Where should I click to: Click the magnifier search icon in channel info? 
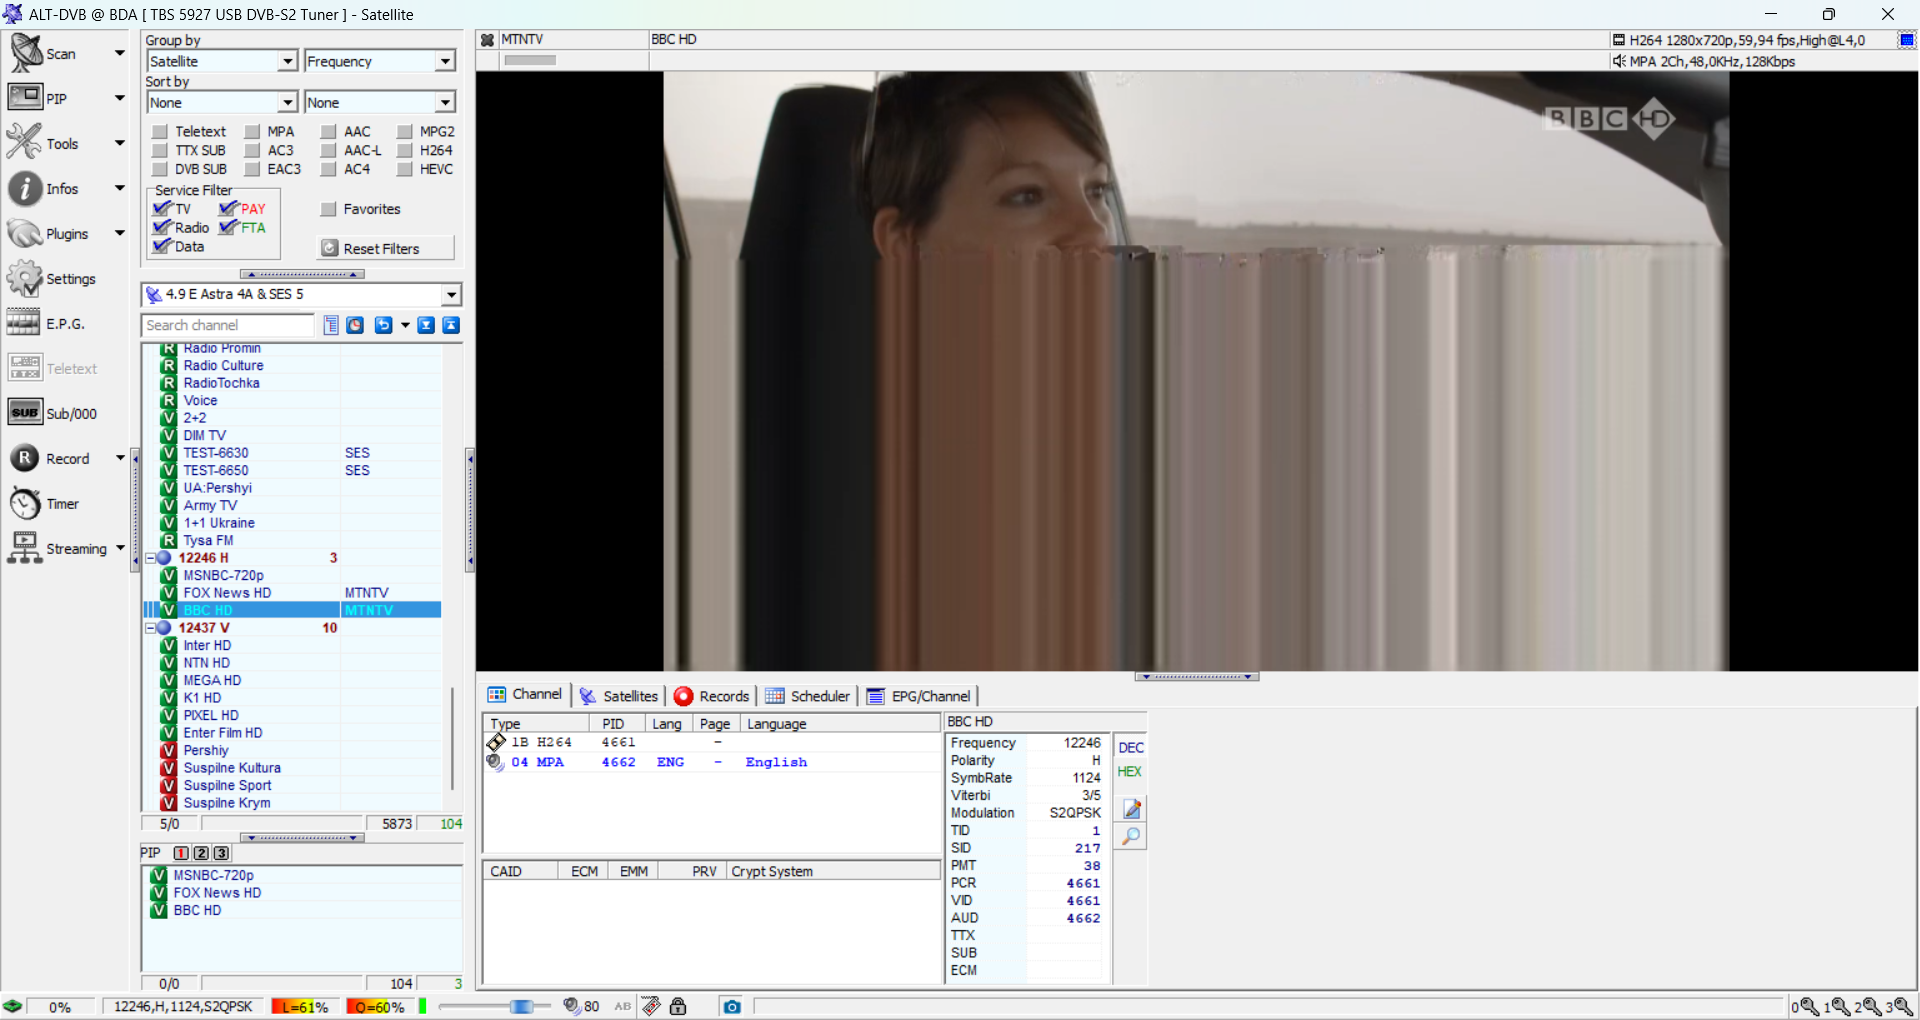tap(1131, 836)
